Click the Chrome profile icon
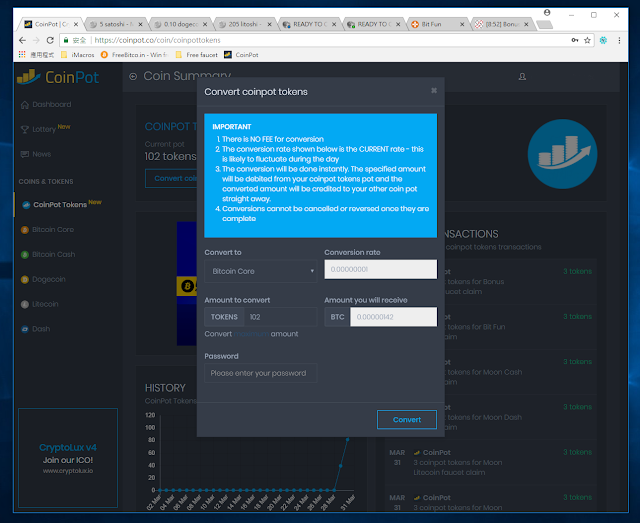This screenshot has width=640, height=523. click(x=547, y=13)
